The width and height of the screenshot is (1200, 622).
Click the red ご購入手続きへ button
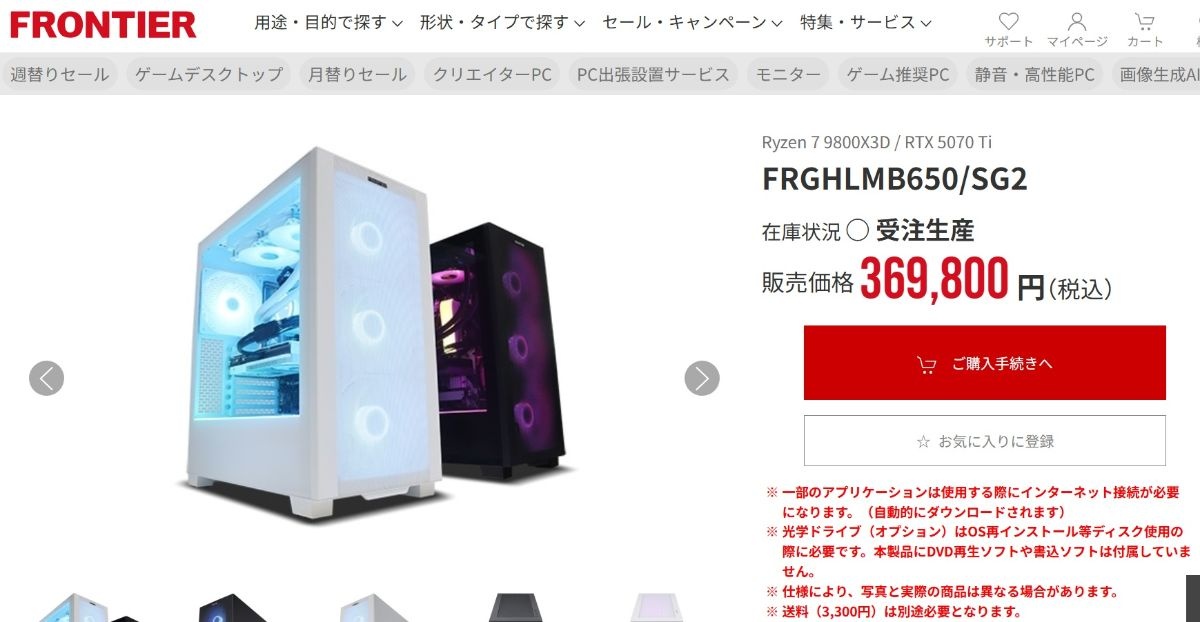click(985, 363)
